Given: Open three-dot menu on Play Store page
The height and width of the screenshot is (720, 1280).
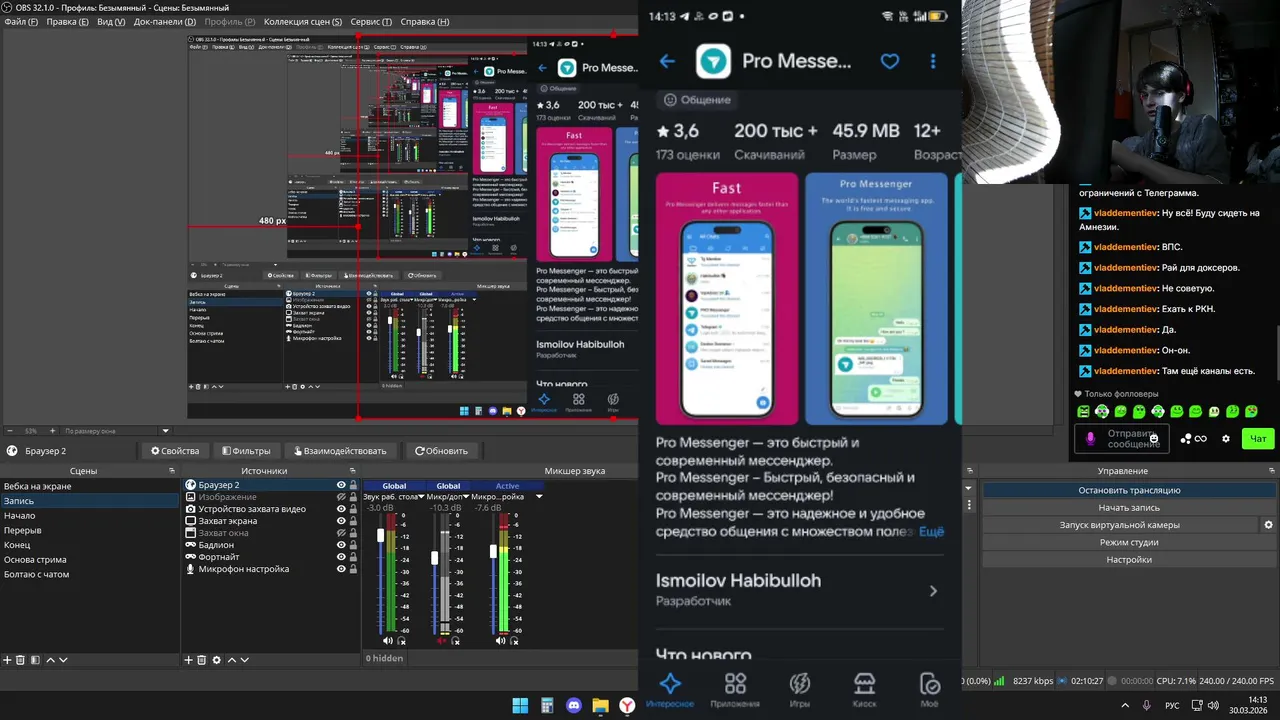Looking at the screenshot, I should 933,61.
